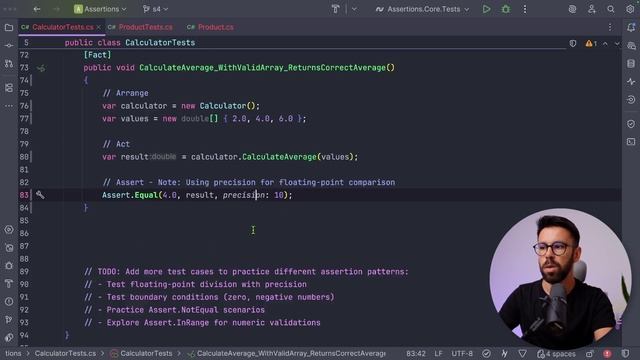Click the quick-fix wrench icon on line 83
Screen dimensions: 640x360
40,195
